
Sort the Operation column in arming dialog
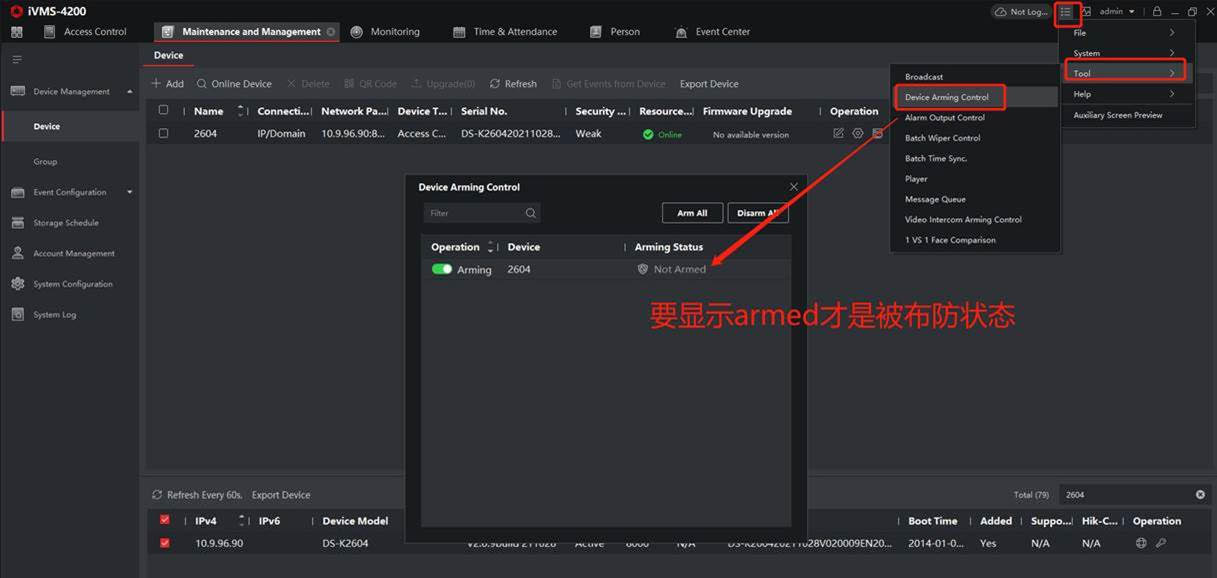[490, 247]
